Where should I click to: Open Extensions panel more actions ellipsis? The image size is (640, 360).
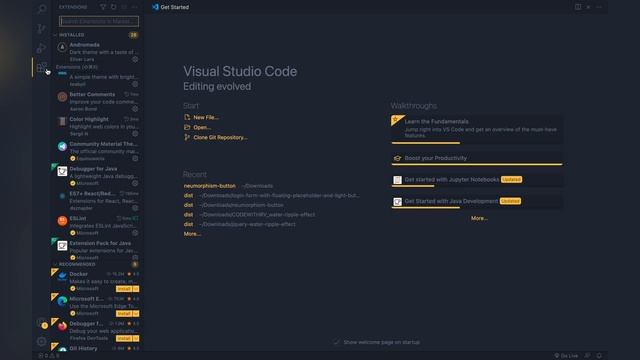click(135, 7)
